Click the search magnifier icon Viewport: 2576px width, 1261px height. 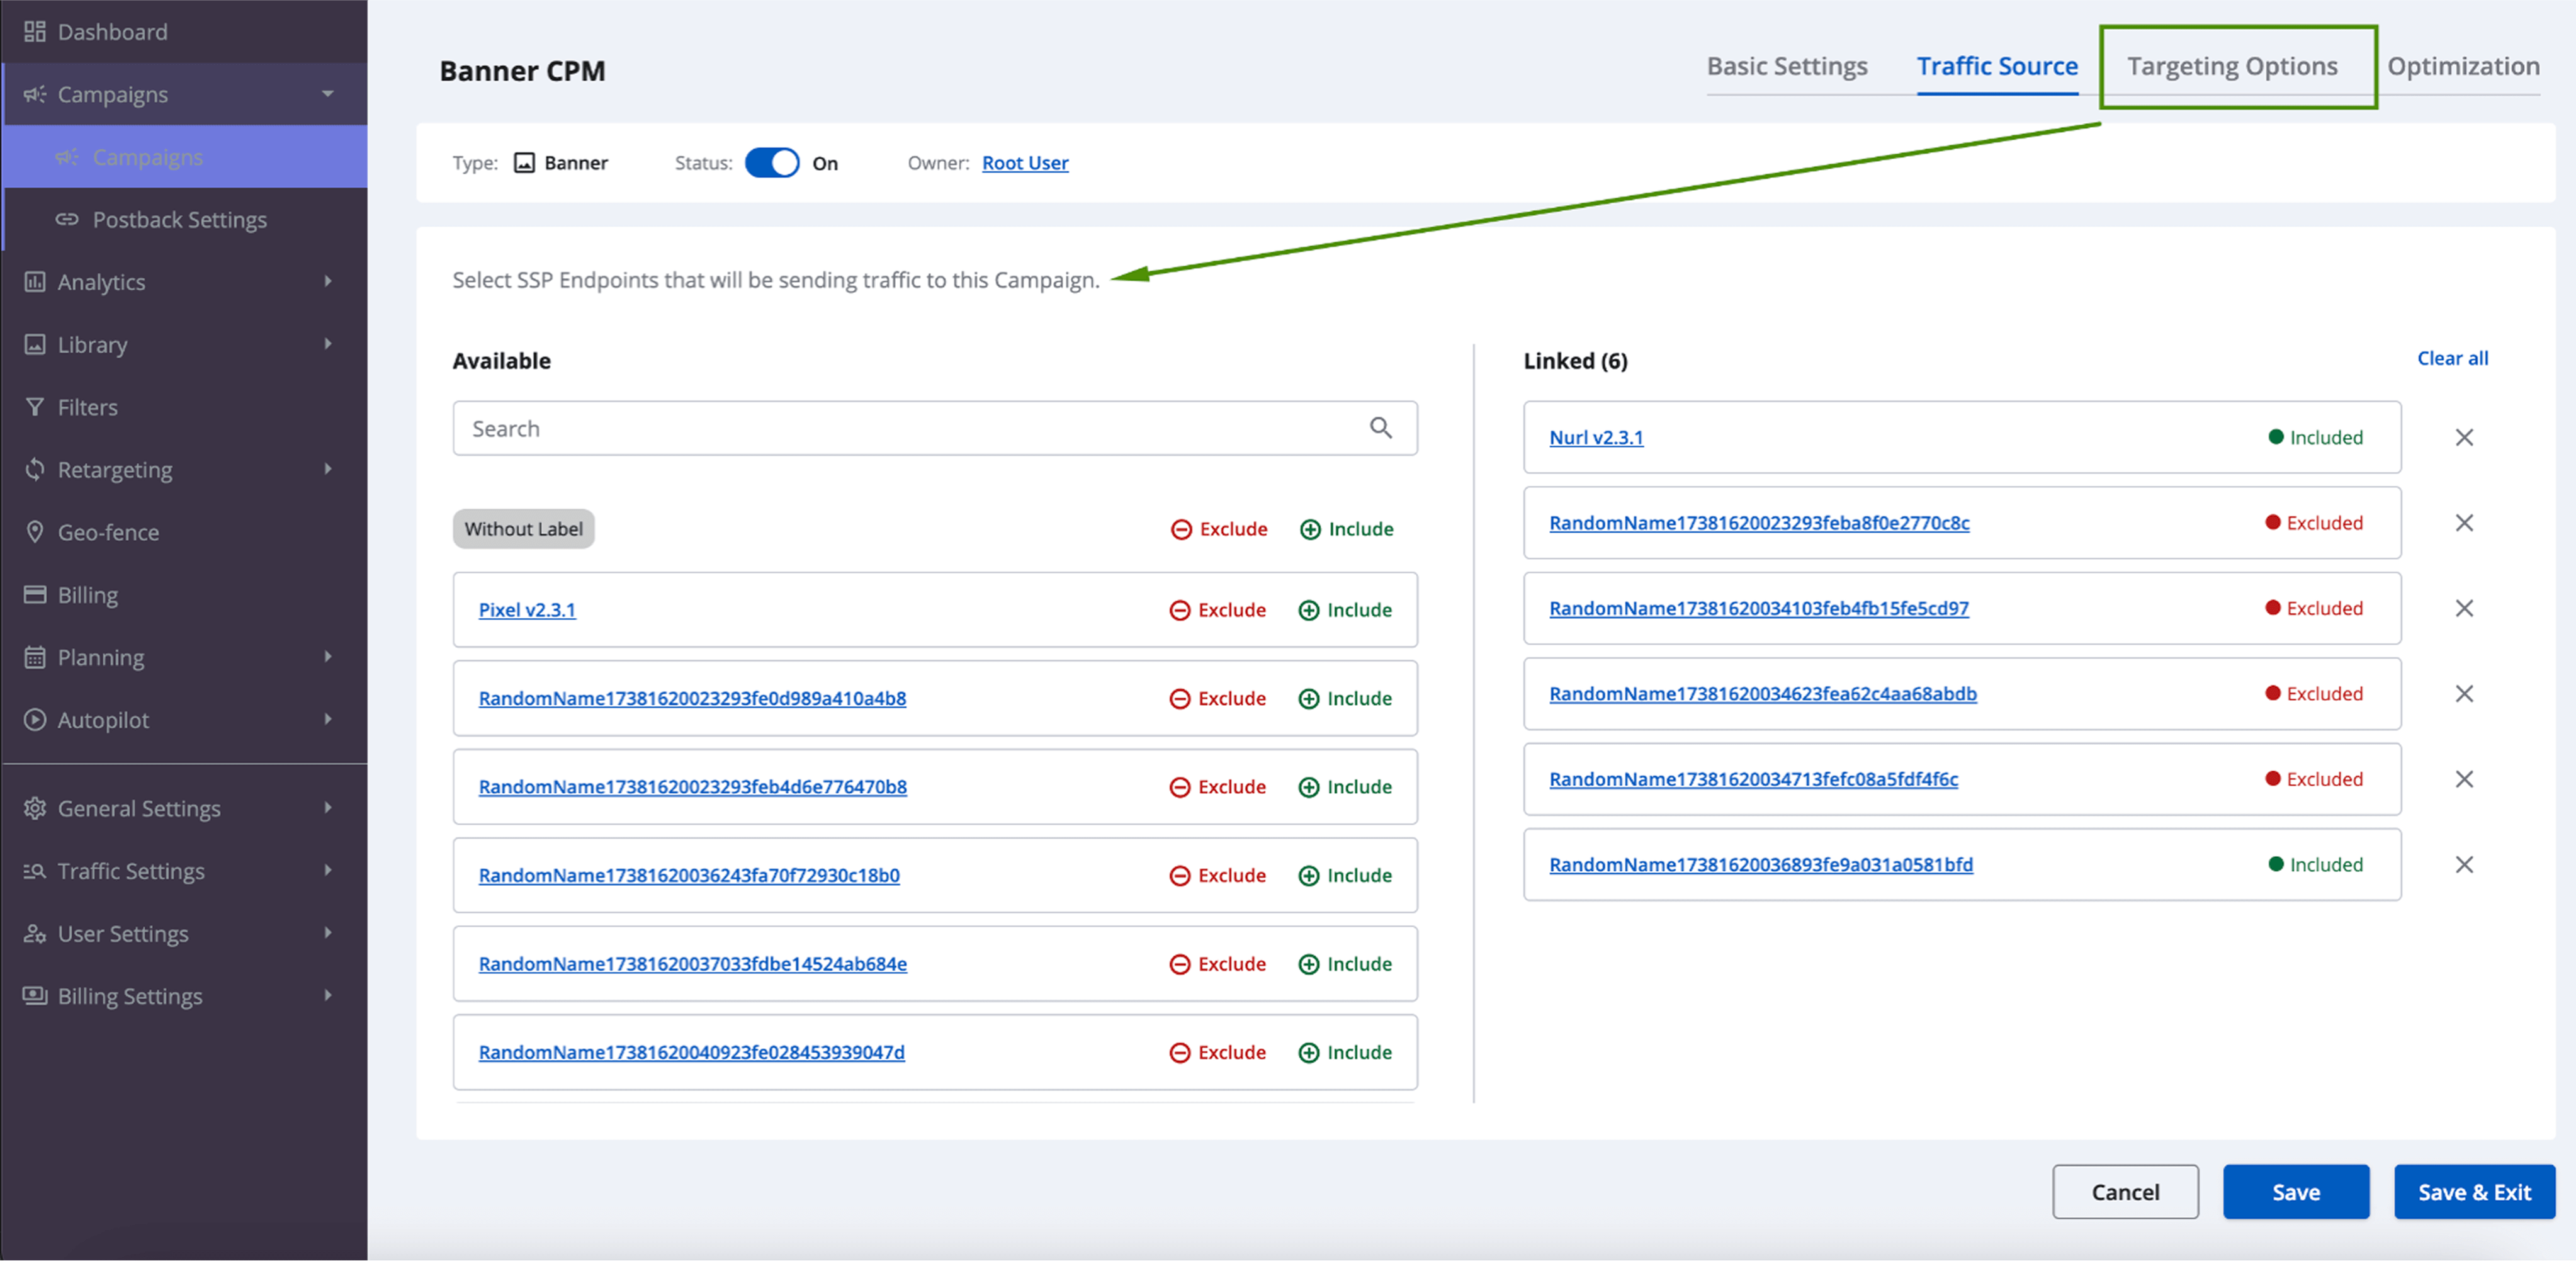1381,428
